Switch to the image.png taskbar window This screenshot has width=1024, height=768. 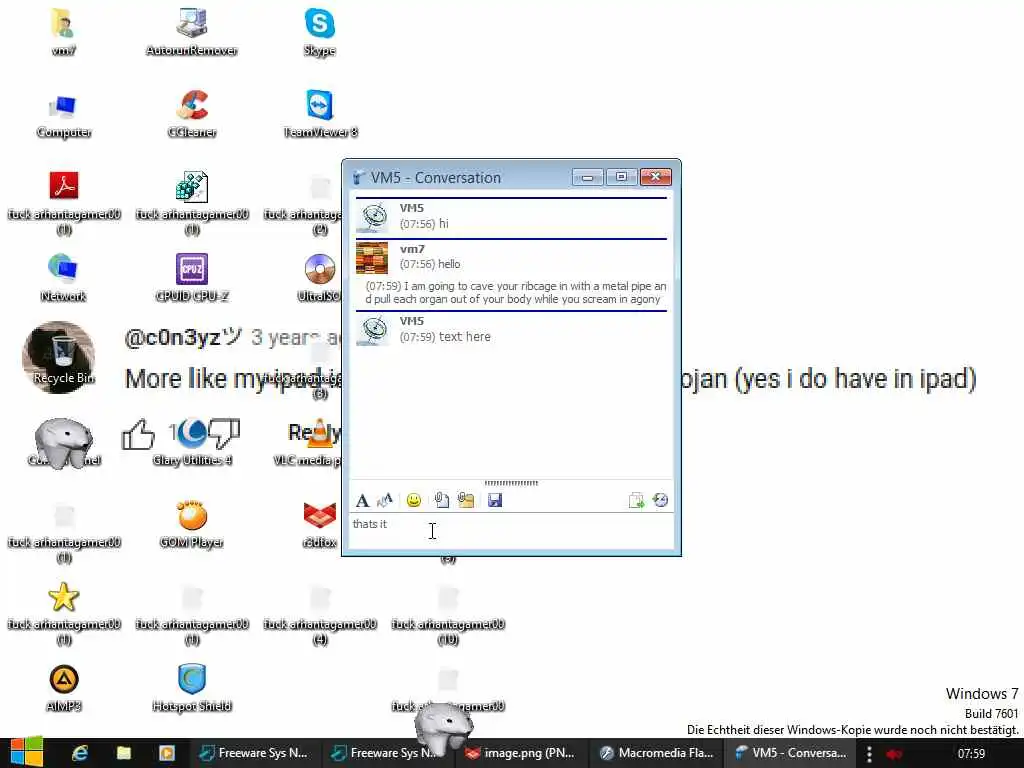click(520, 753)
